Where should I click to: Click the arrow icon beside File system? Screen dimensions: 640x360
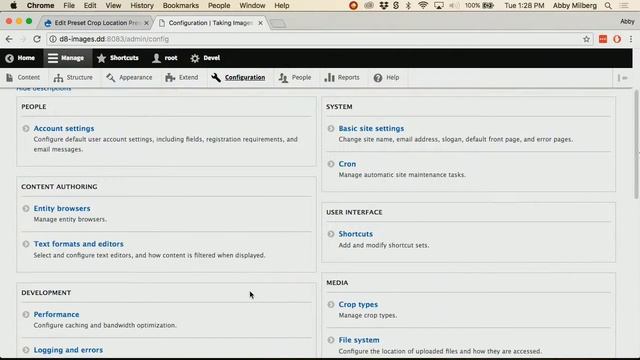331,340
